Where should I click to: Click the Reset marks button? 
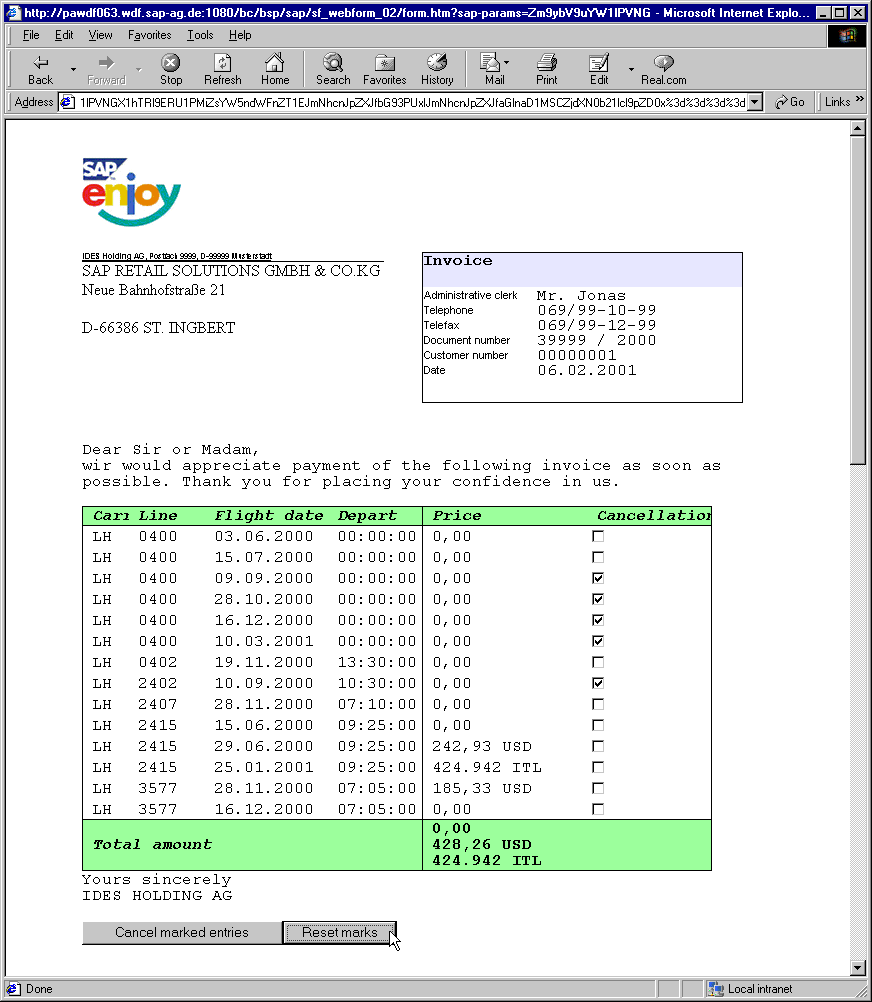coord(340,933)
